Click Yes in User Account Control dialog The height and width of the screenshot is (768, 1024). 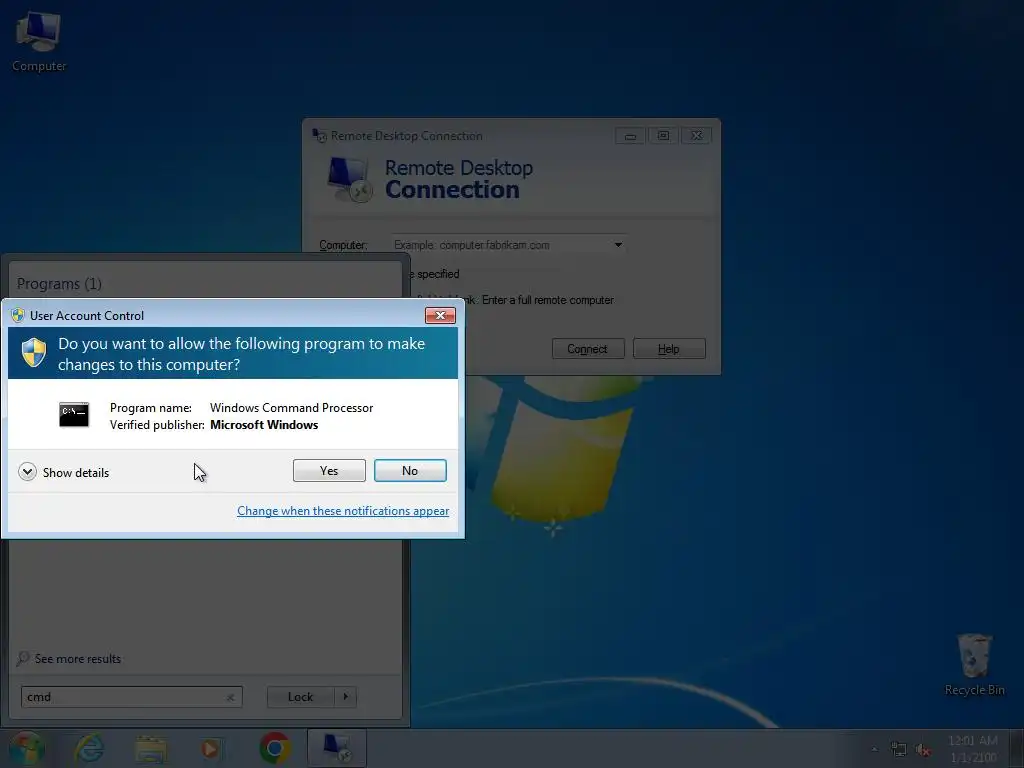click(x=329, y=470)
